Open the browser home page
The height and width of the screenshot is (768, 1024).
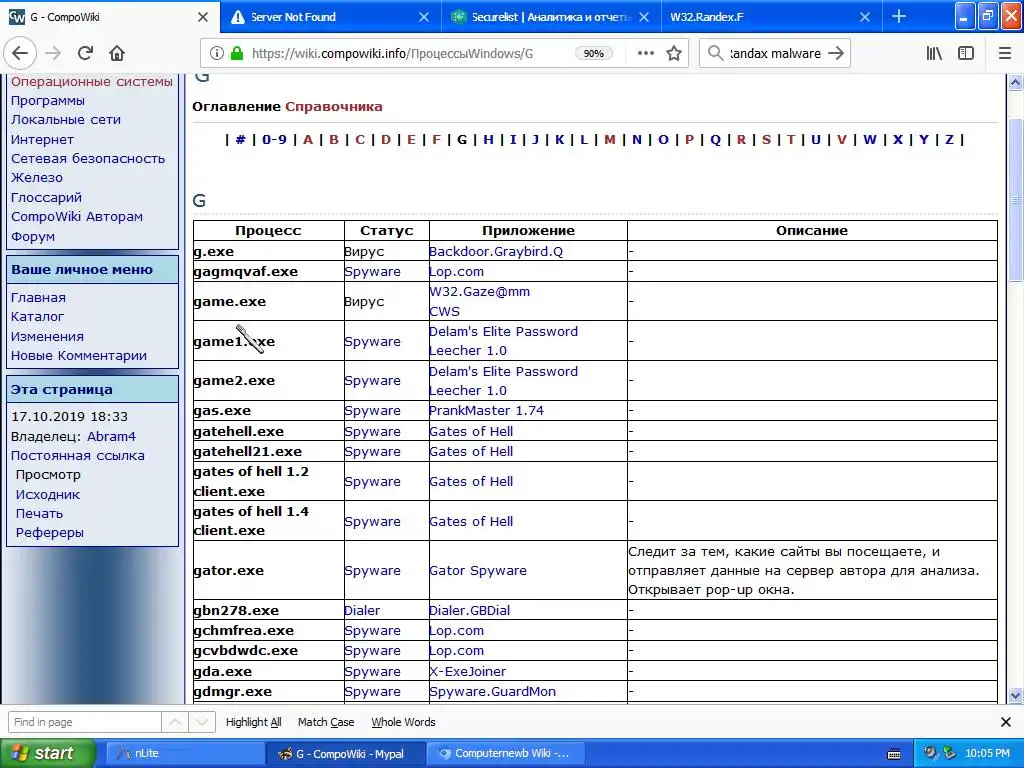[117, 54]
